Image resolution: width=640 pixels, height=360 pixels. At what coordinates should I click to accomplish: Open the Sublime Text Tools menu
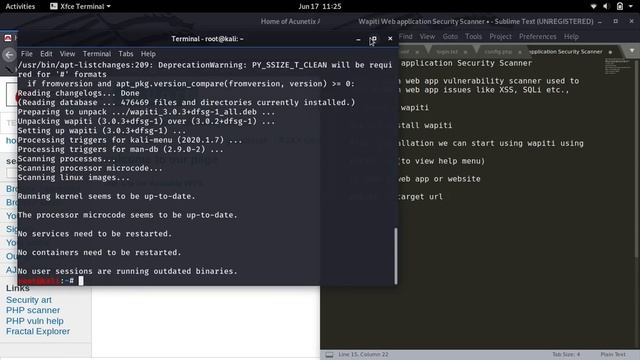coord(473,36)
